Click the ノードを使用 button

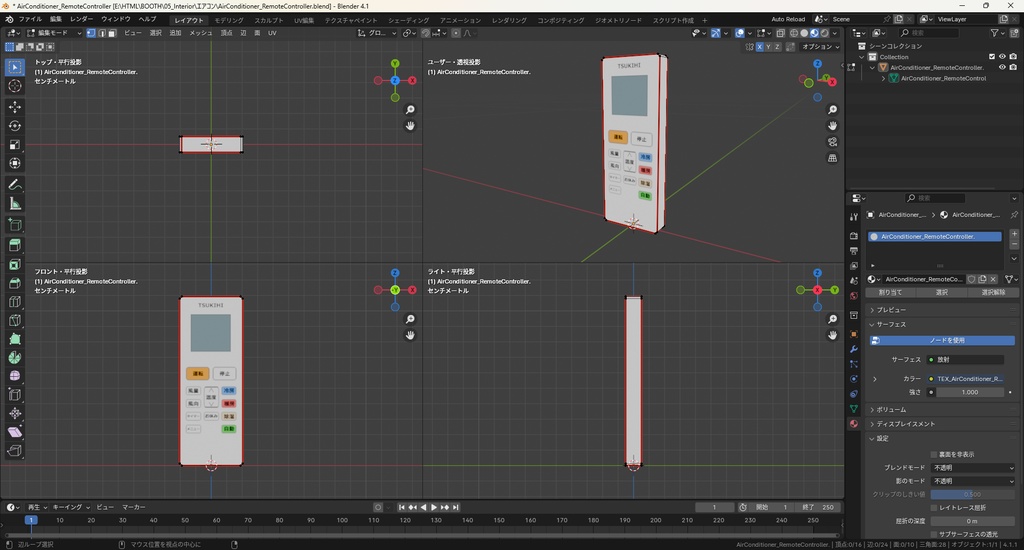click(x=946, y=340)
